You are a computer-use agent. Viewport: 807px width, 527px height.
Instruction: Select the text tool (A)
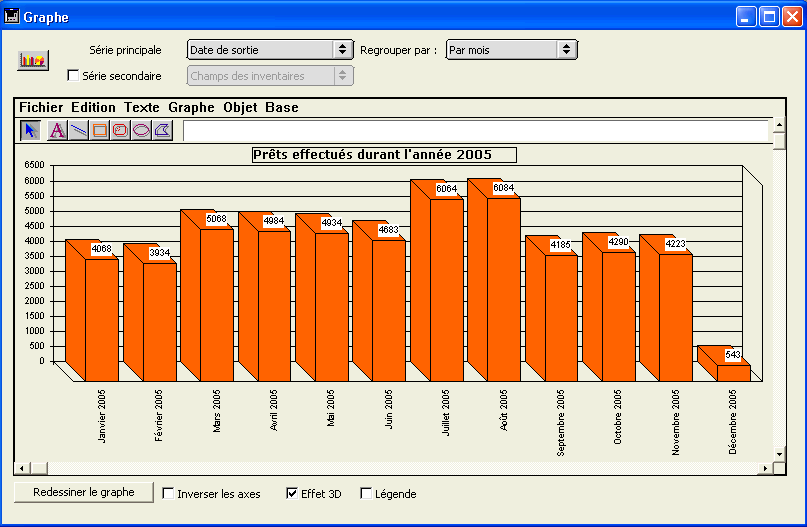point(57,130)
